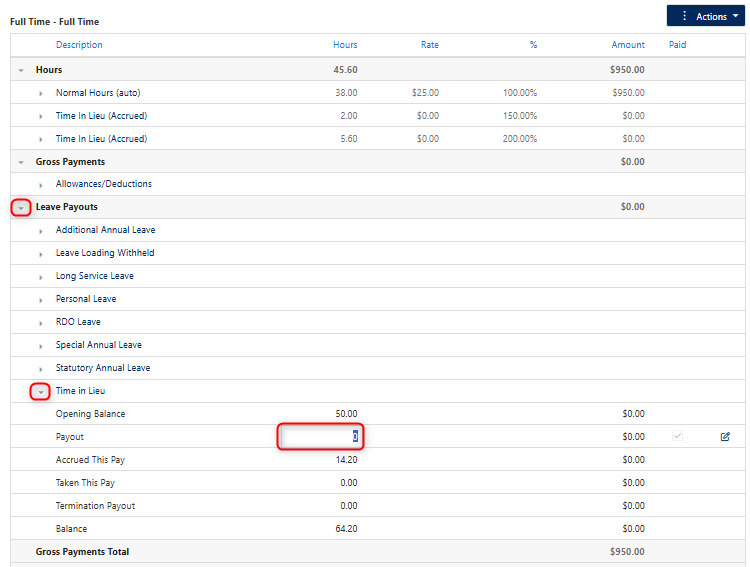The image size is (750, 567).
Task: Collapse the Hours section
Action: [21, 70]
